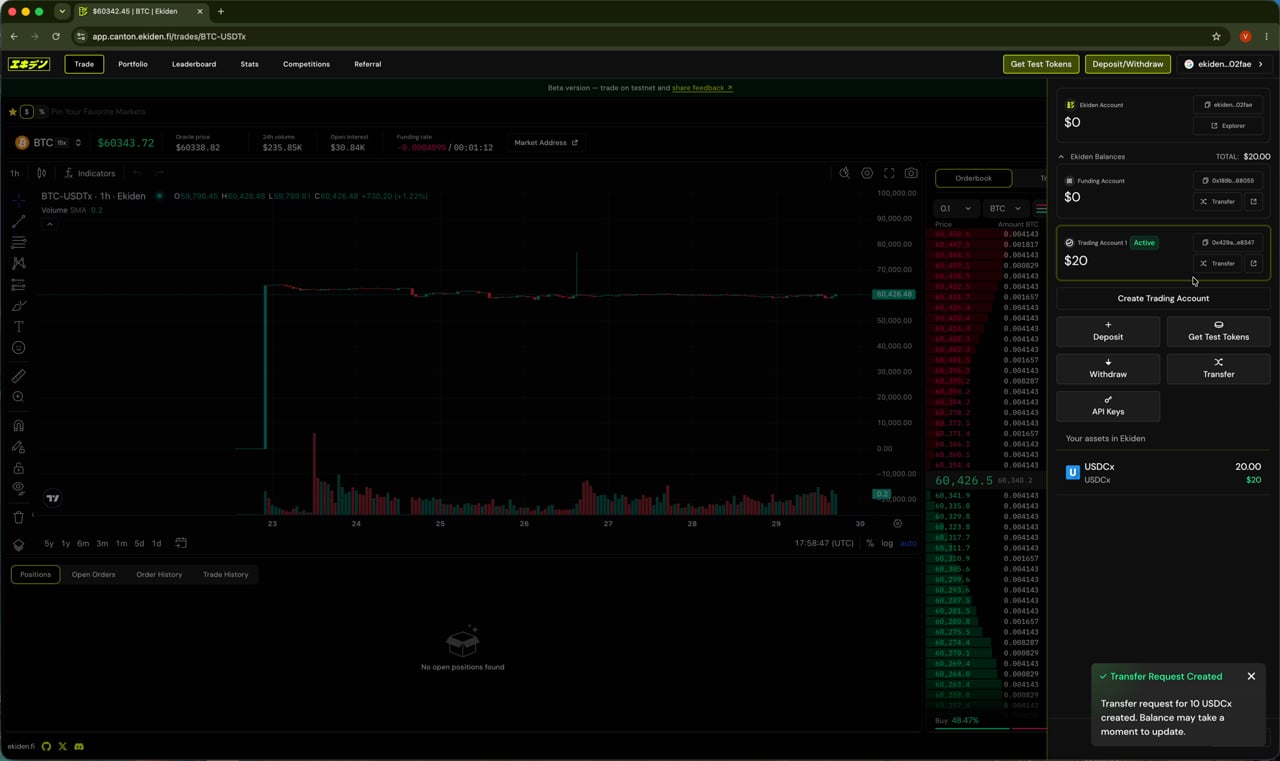Set chart range to 5y
1280x761 pixels.
49,543
